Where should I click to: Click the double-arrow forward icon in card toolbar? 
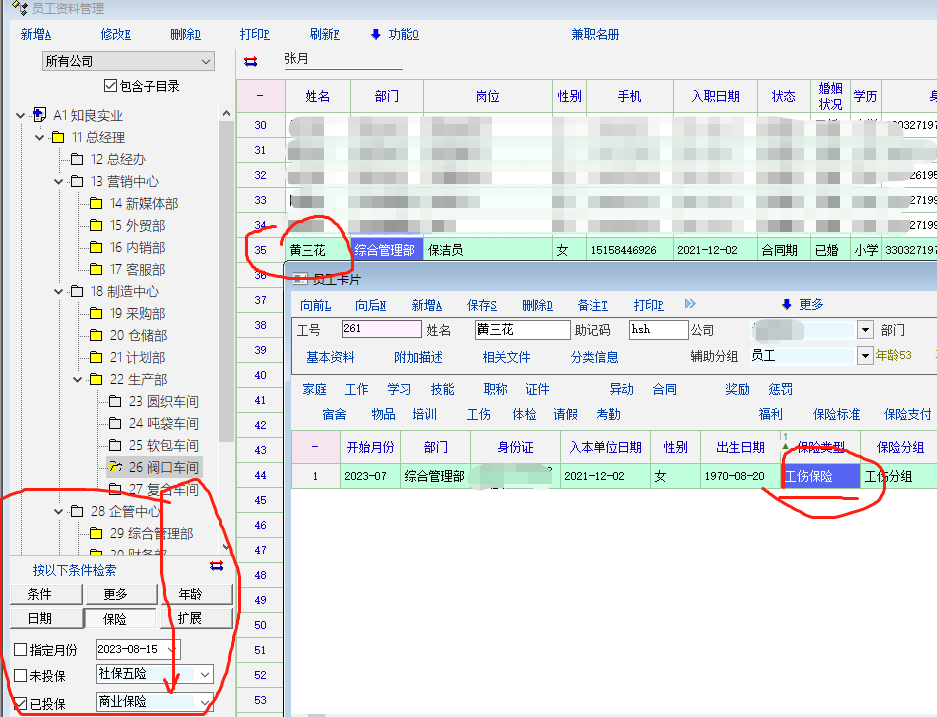pos(690,304)
